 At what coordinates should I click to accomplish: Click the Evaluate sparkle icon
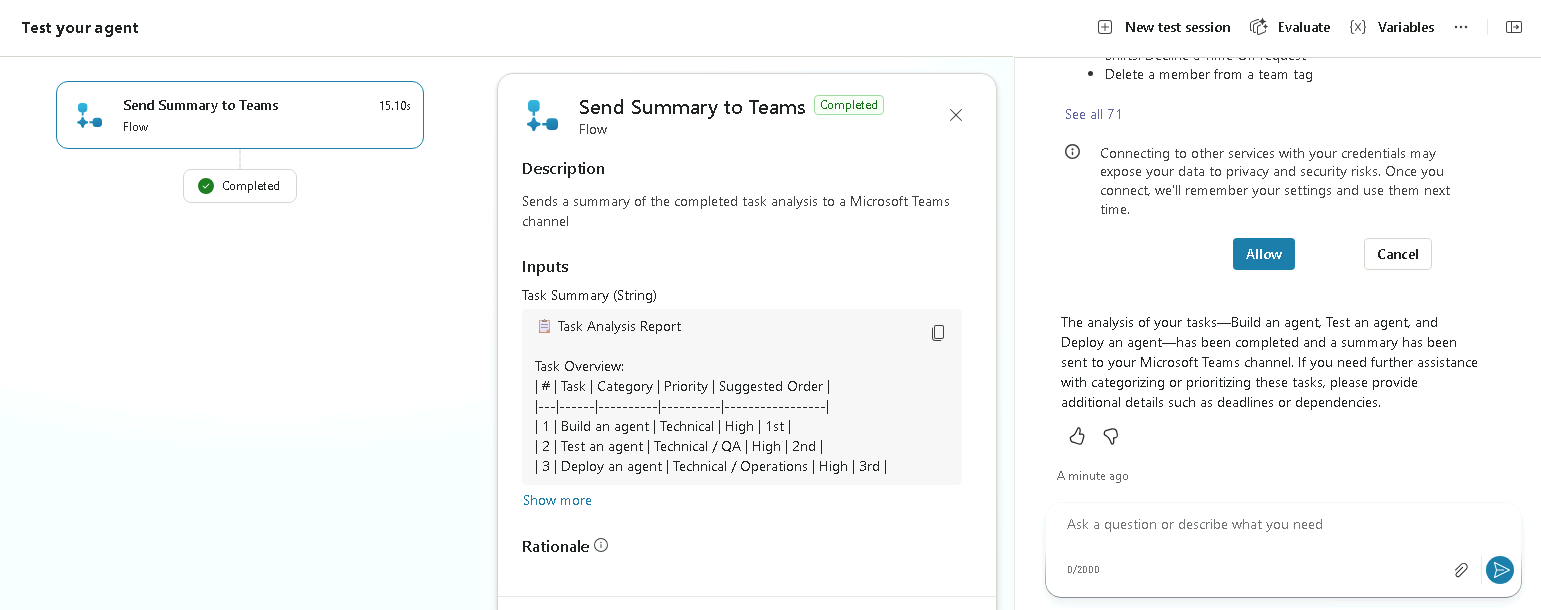point(1259,27)
